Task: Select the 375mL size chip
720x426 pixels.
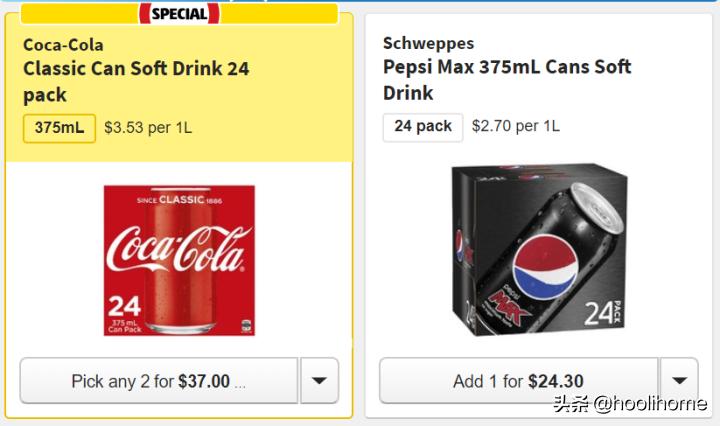Action: [59, 128]
